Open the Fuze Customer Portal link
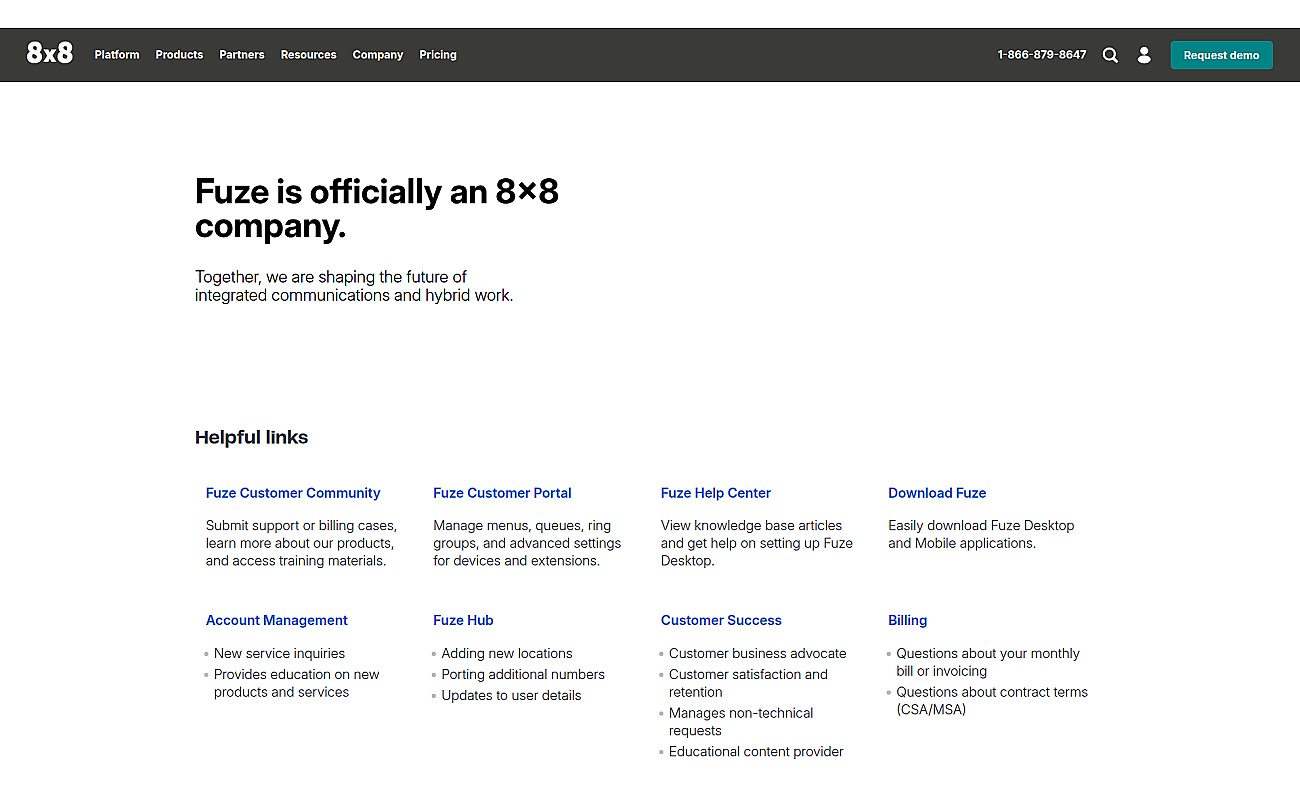Screen dimensions: 1300x788 (502, 493)
